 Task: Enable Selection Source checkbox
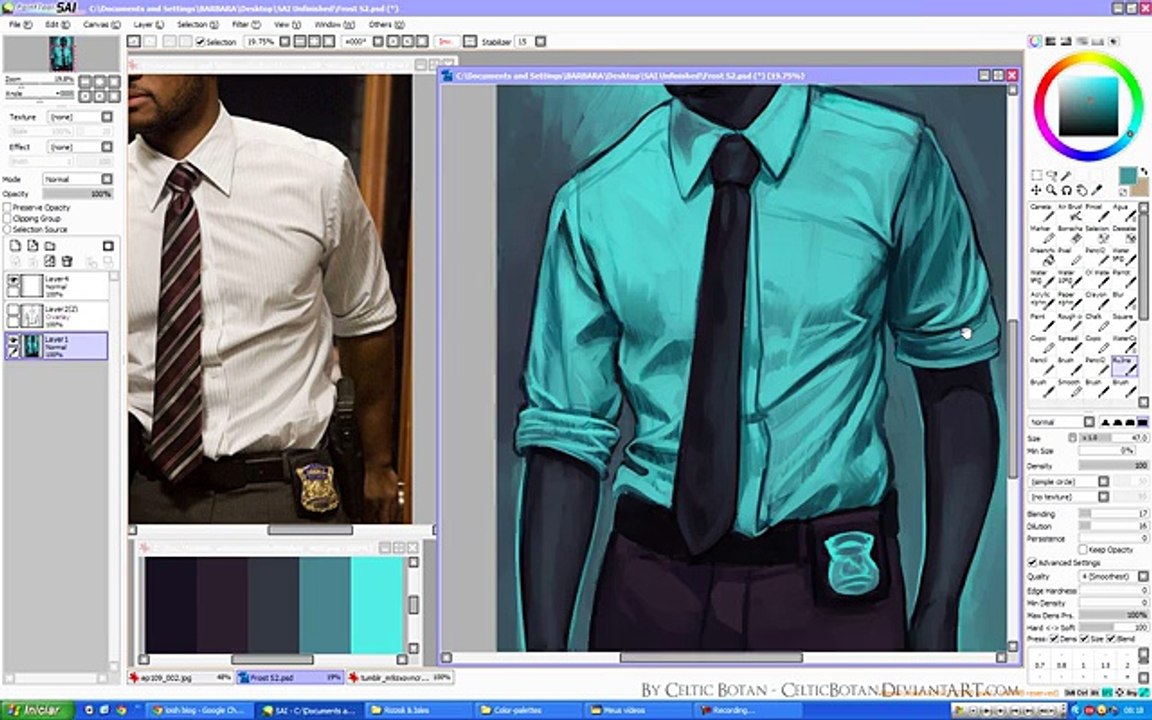pos(7,230)
